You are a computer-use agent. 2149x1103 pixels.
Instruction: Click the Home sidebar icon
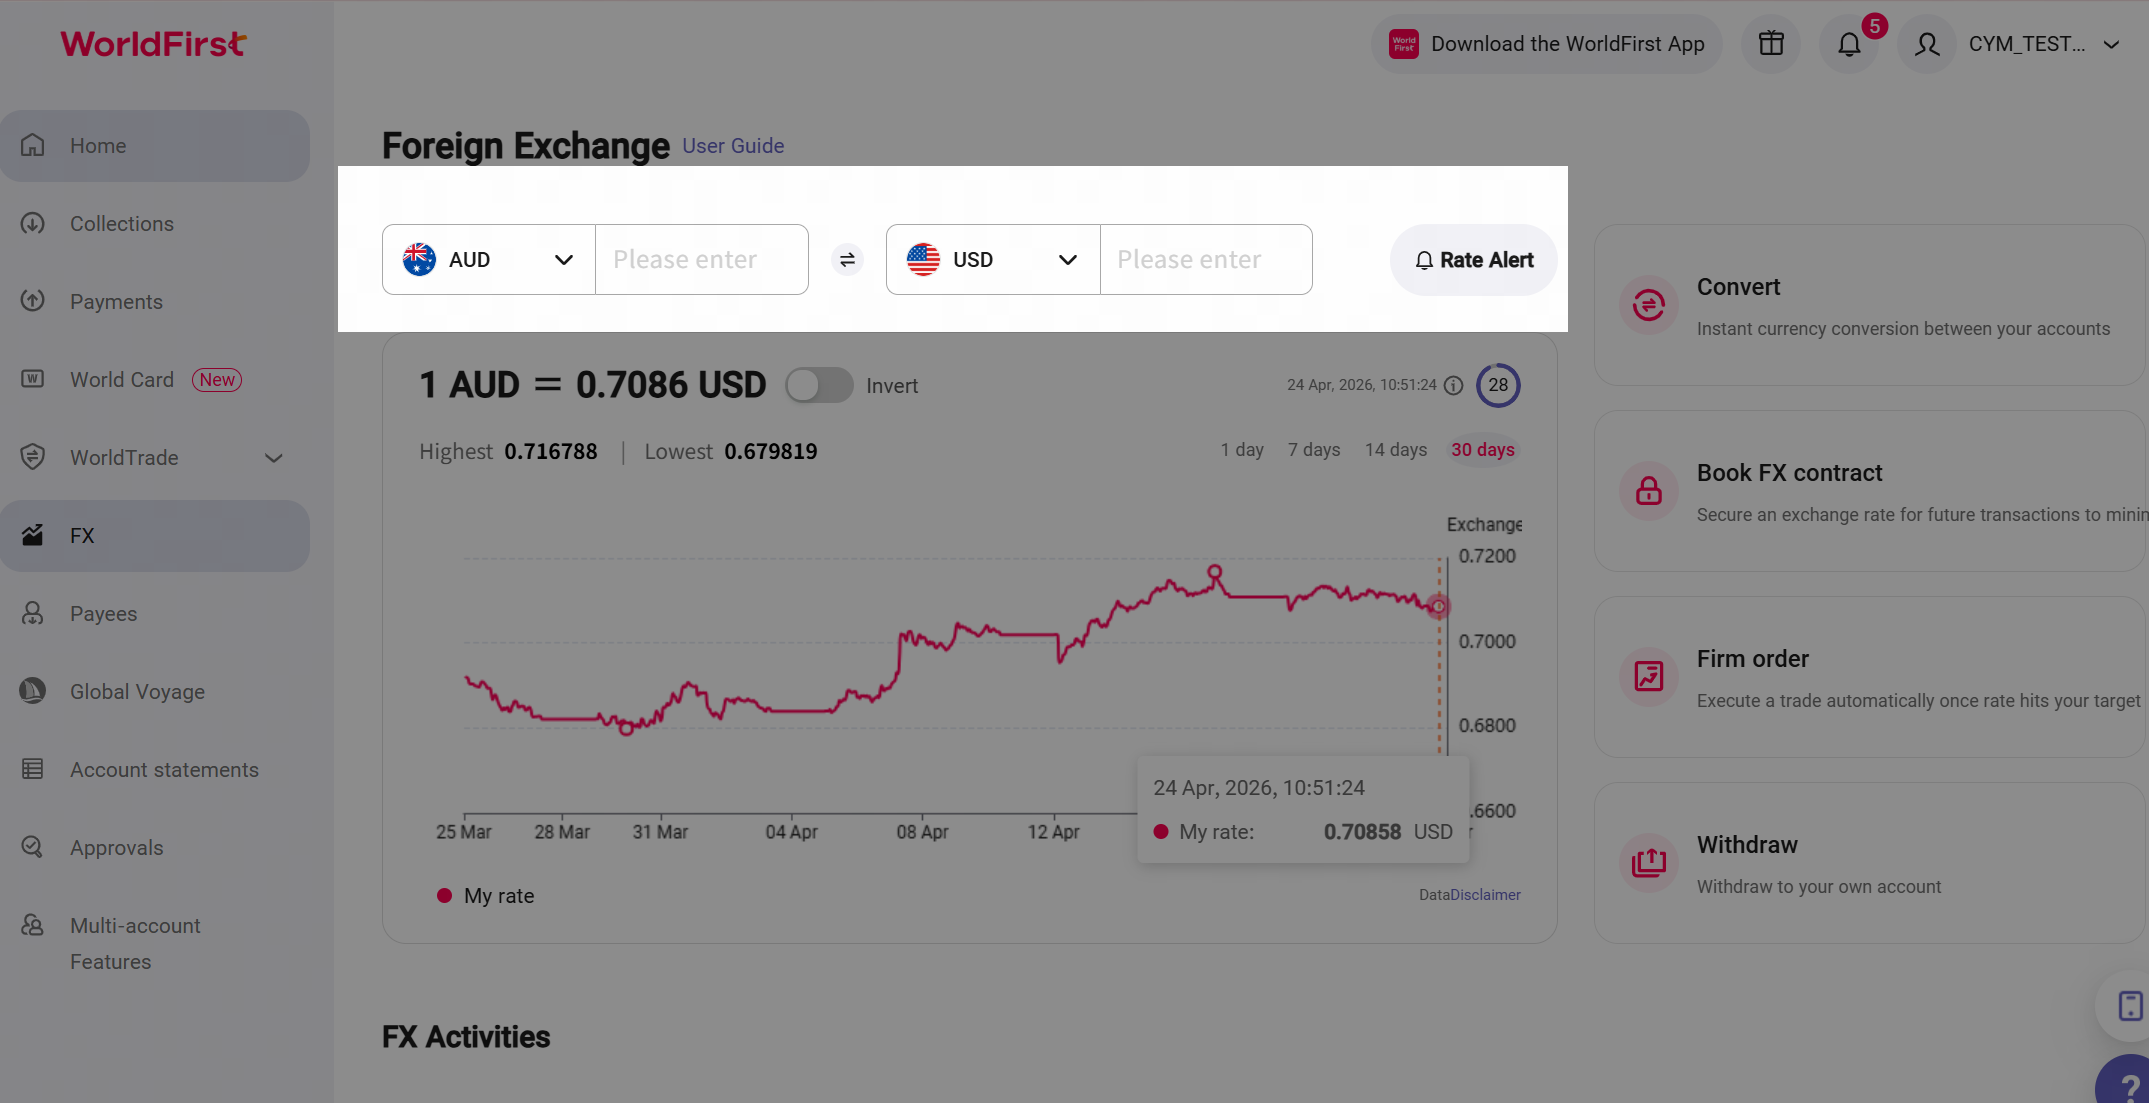click(x=33, y=145)
